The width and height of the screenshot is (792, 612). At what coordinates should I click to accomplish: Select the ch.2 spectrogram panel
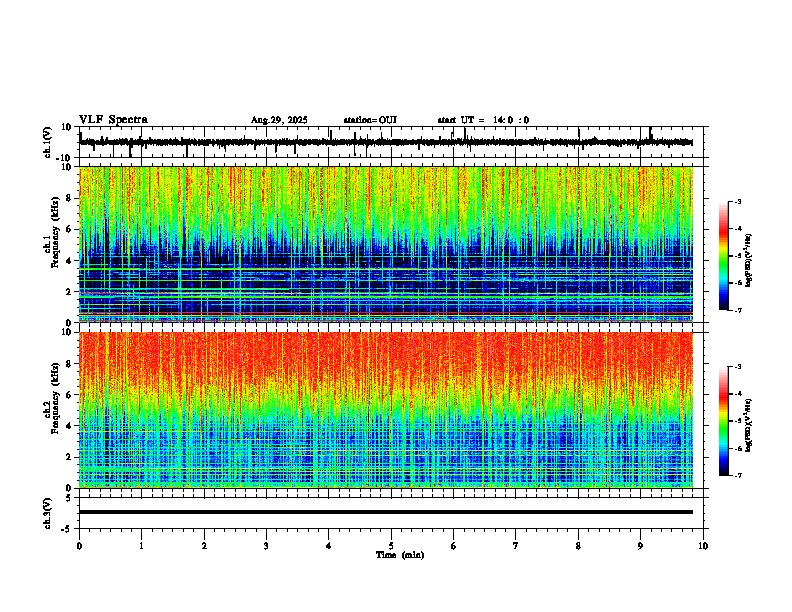click(x=386, y=410)
